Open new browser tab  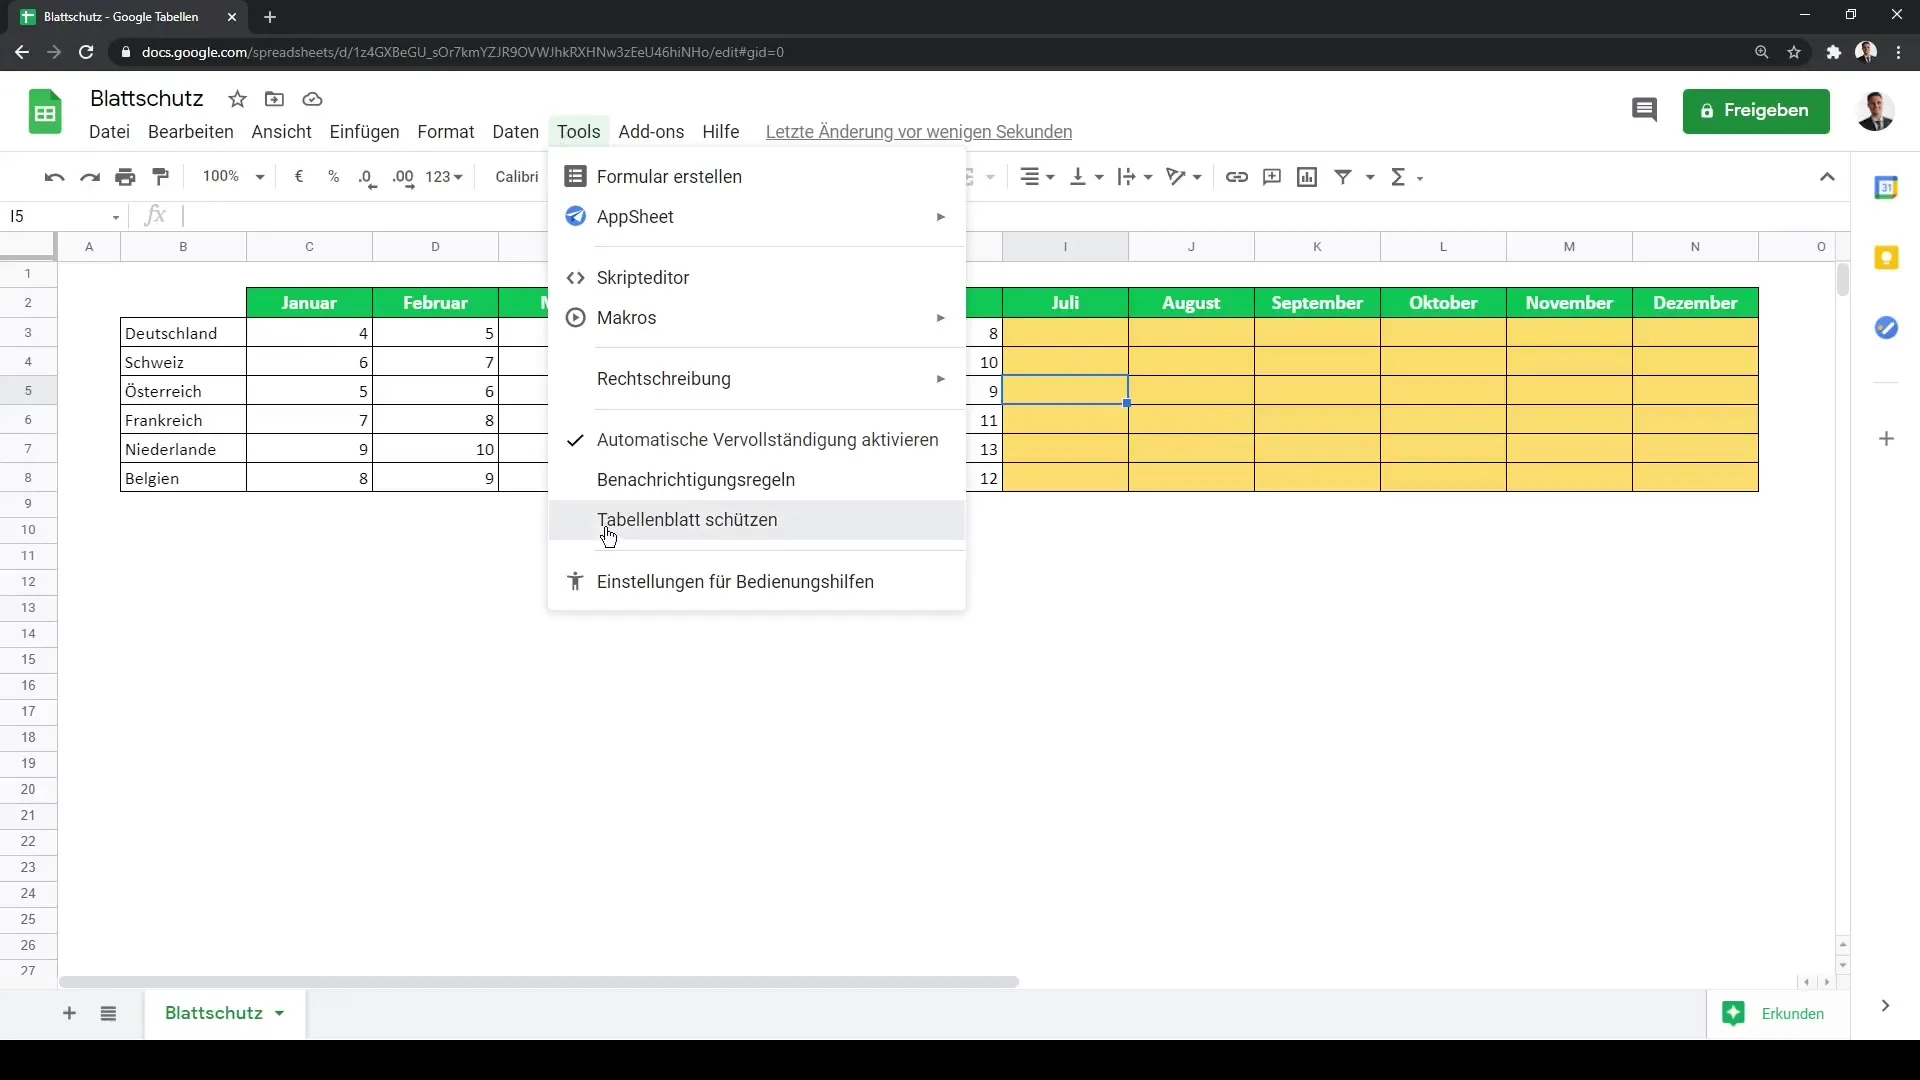[270, 17]
